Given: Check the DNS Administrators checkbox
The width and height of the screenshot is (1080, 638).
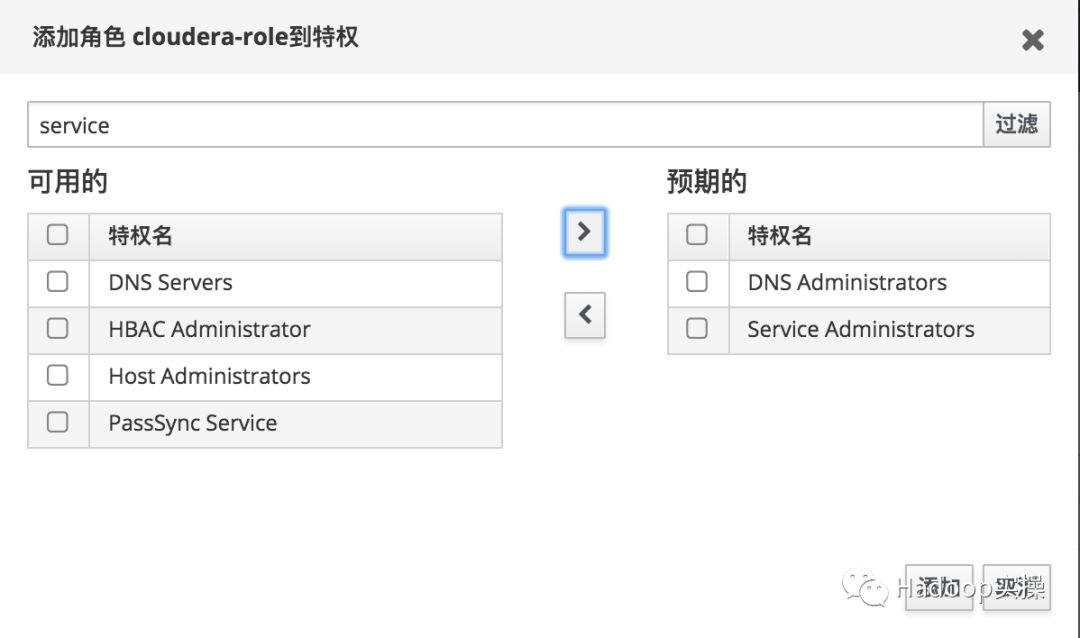Looking at the screenshot, I should coord(697,282).
